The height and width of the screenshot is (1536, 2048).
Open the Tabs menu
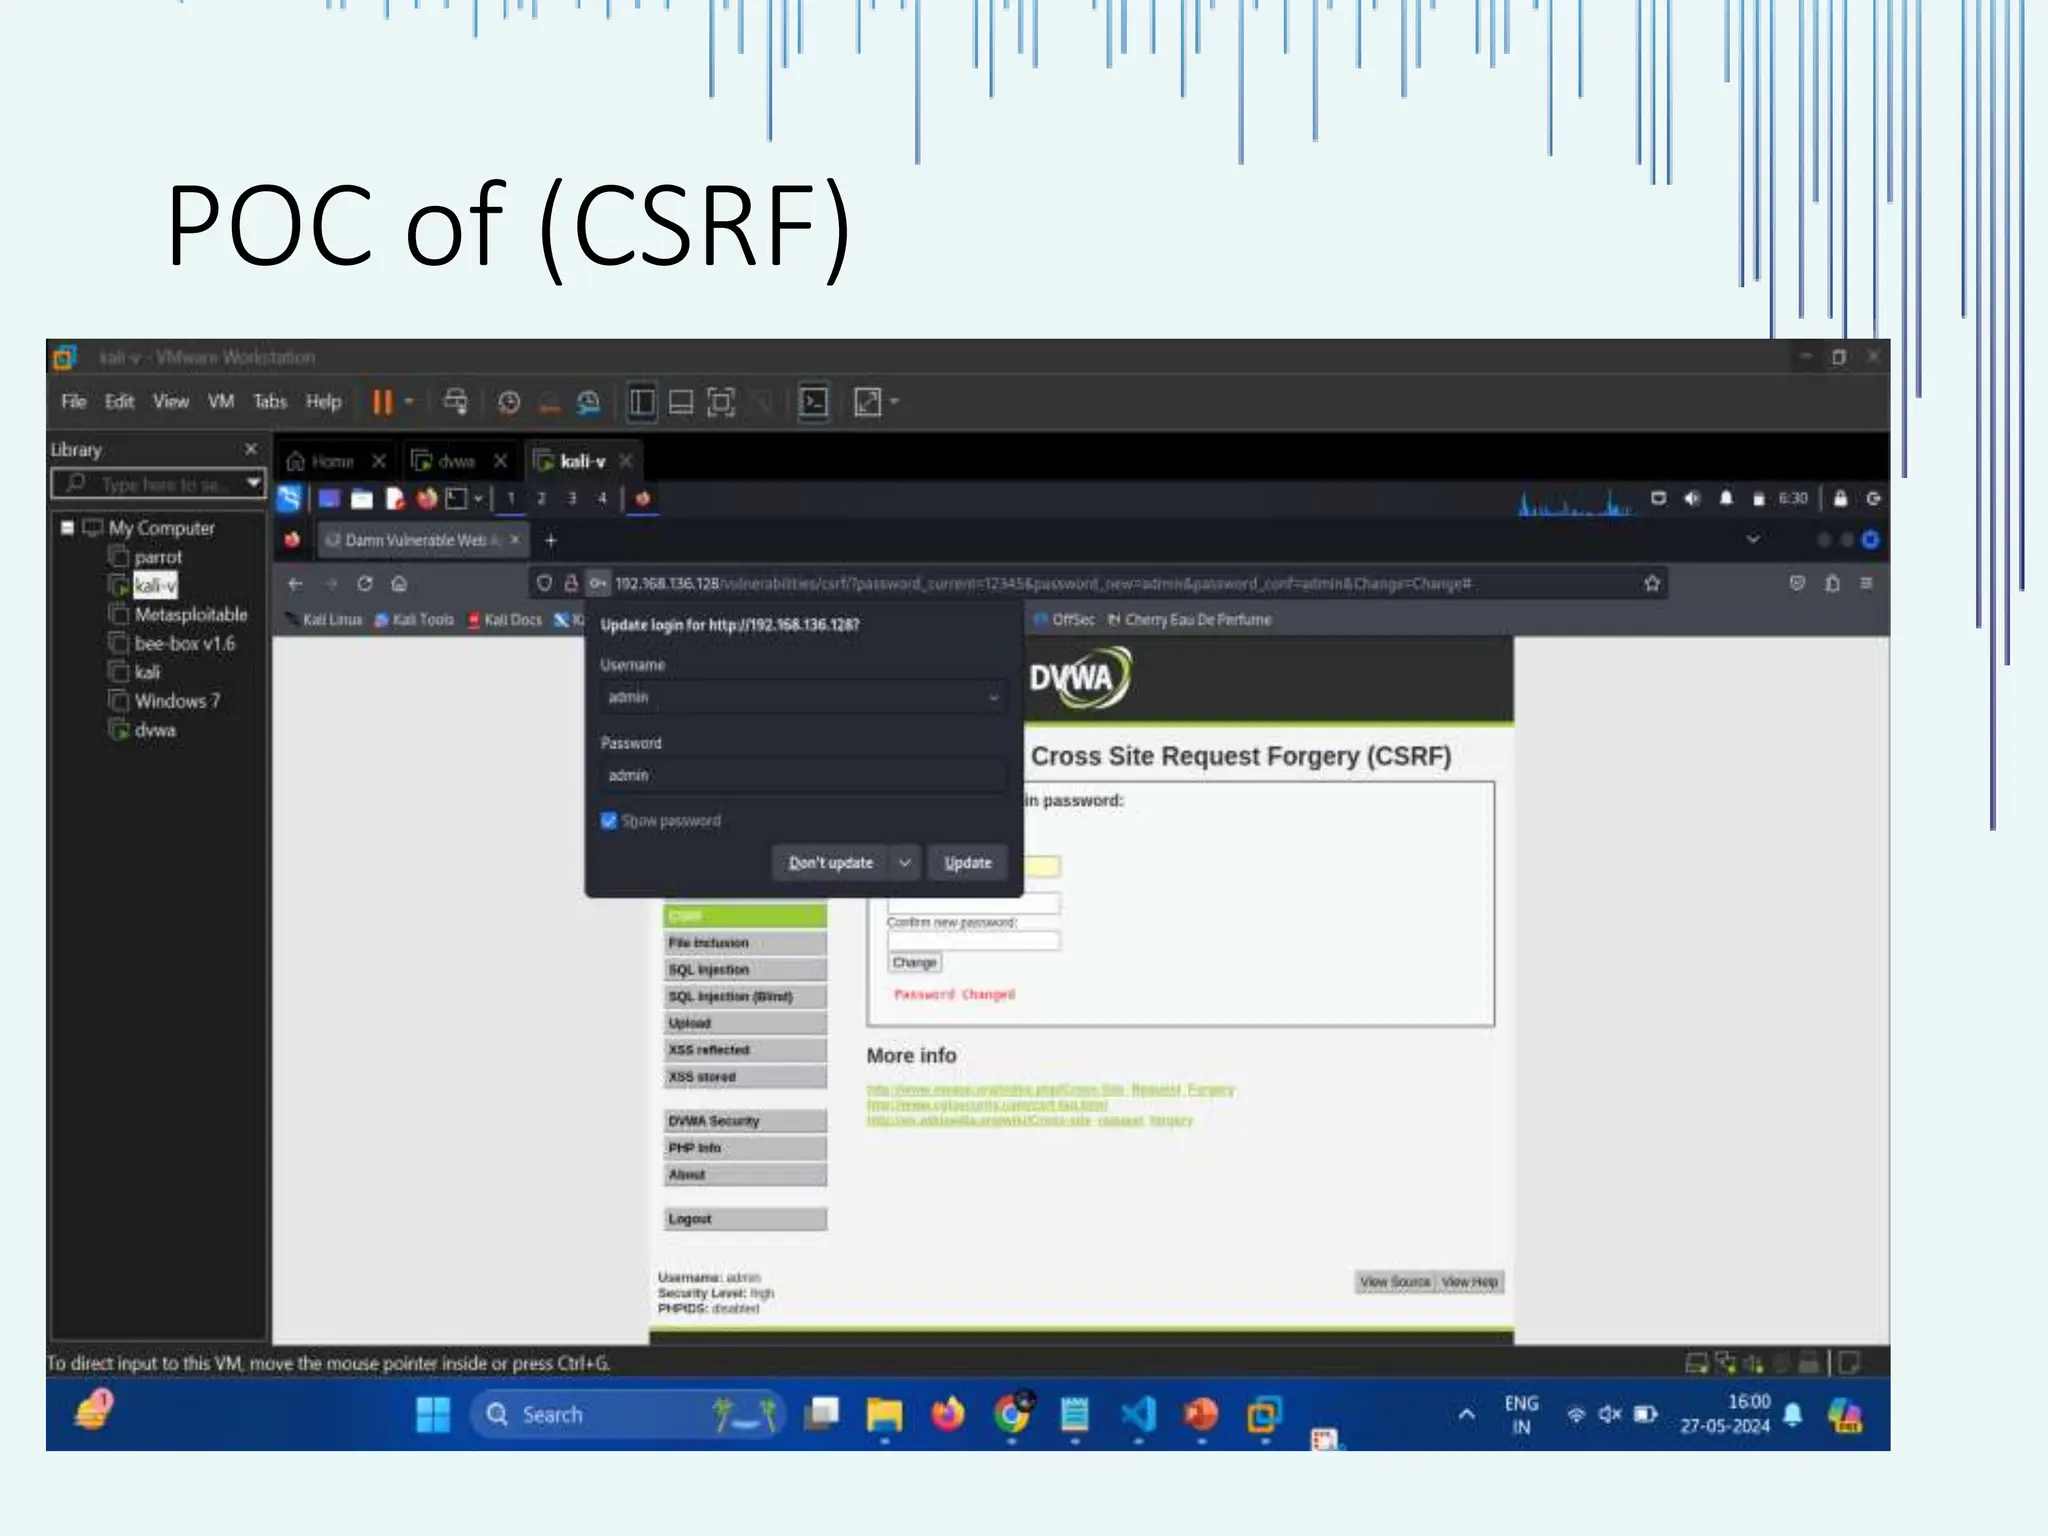click(x=270, y=401)
